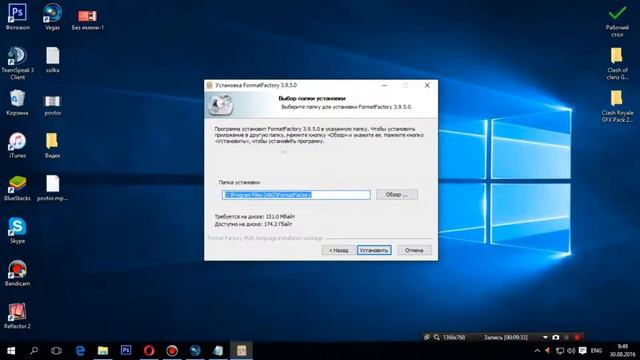Open the Bandicam desktop shortcut
The image size is (640, 360).
[17, 273]
